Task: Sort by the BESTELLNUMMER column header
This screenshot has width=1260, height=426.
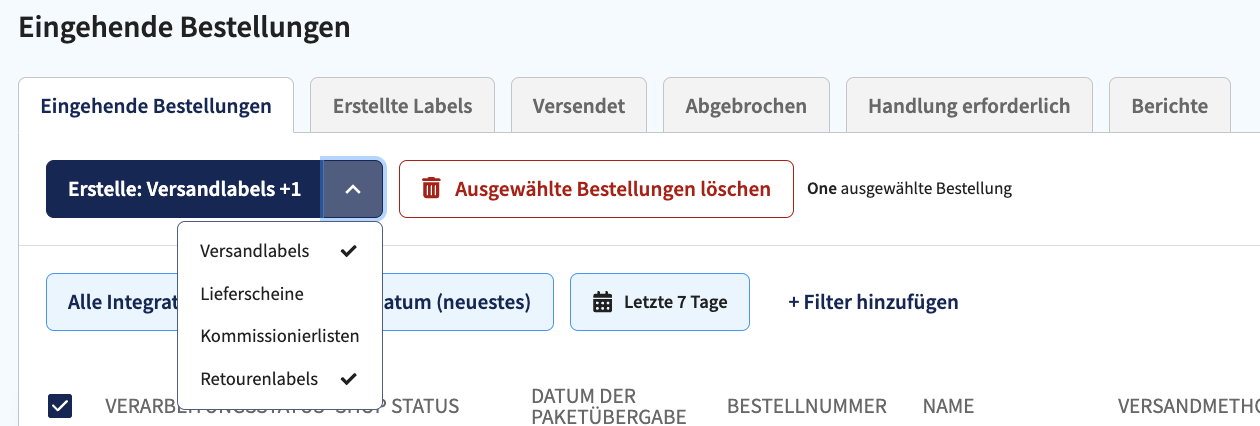Action: 807,406
